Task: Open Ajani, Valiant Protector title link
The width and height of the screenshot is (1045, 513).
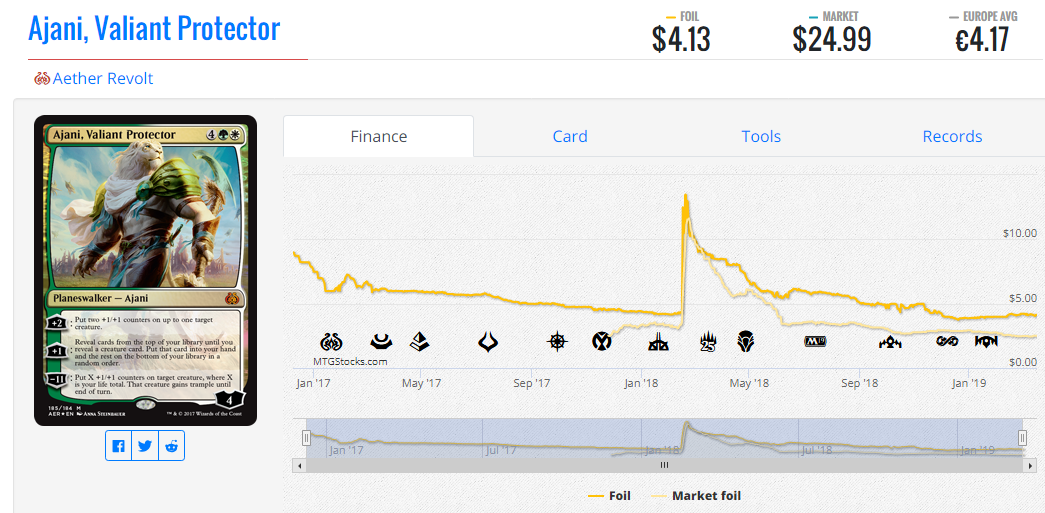Action: (x=154, y=29)
